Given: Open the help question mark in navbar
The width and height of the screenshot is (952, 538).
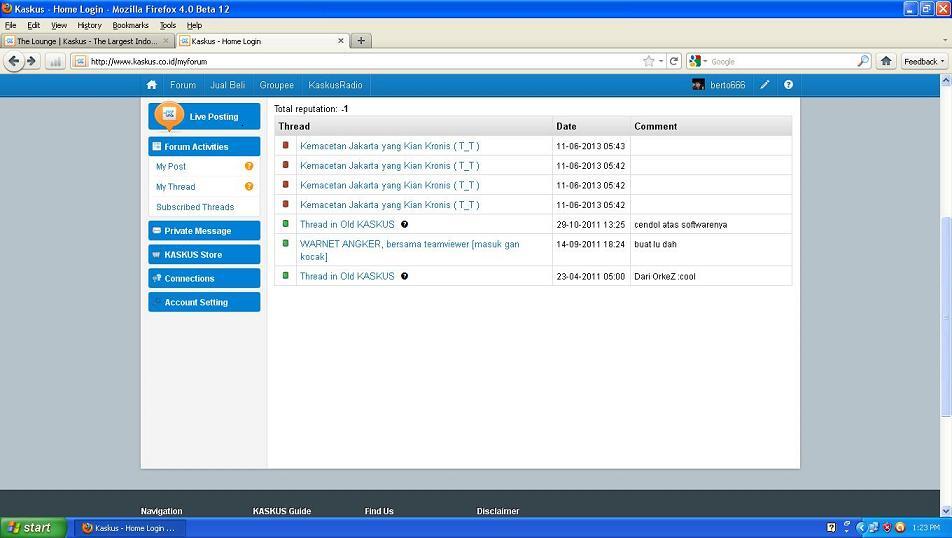Looking at the screenshot, I should tap(788, 85).
